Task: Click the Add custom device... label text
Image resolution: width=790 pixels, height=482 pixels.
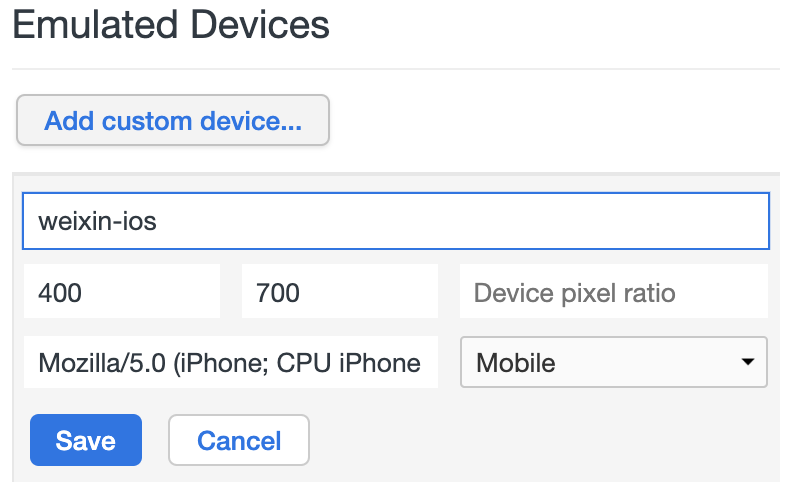Action: (x=173, y=121)
